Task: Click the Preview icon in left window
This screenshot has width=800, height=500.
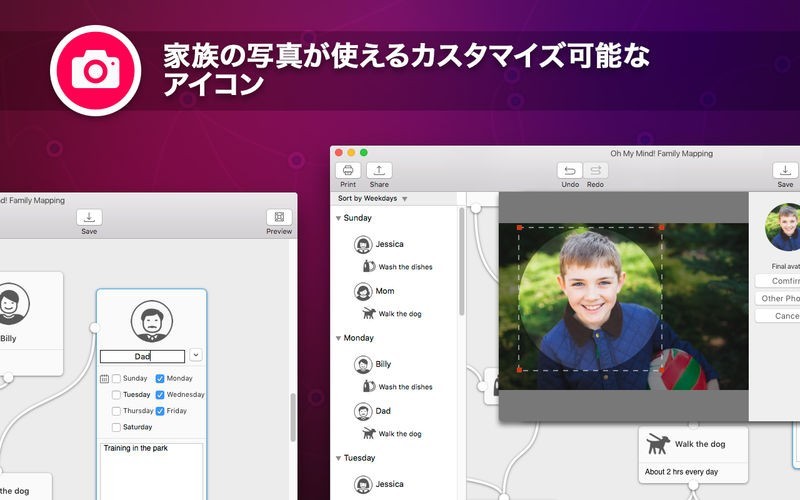Action: click(279, 217)
